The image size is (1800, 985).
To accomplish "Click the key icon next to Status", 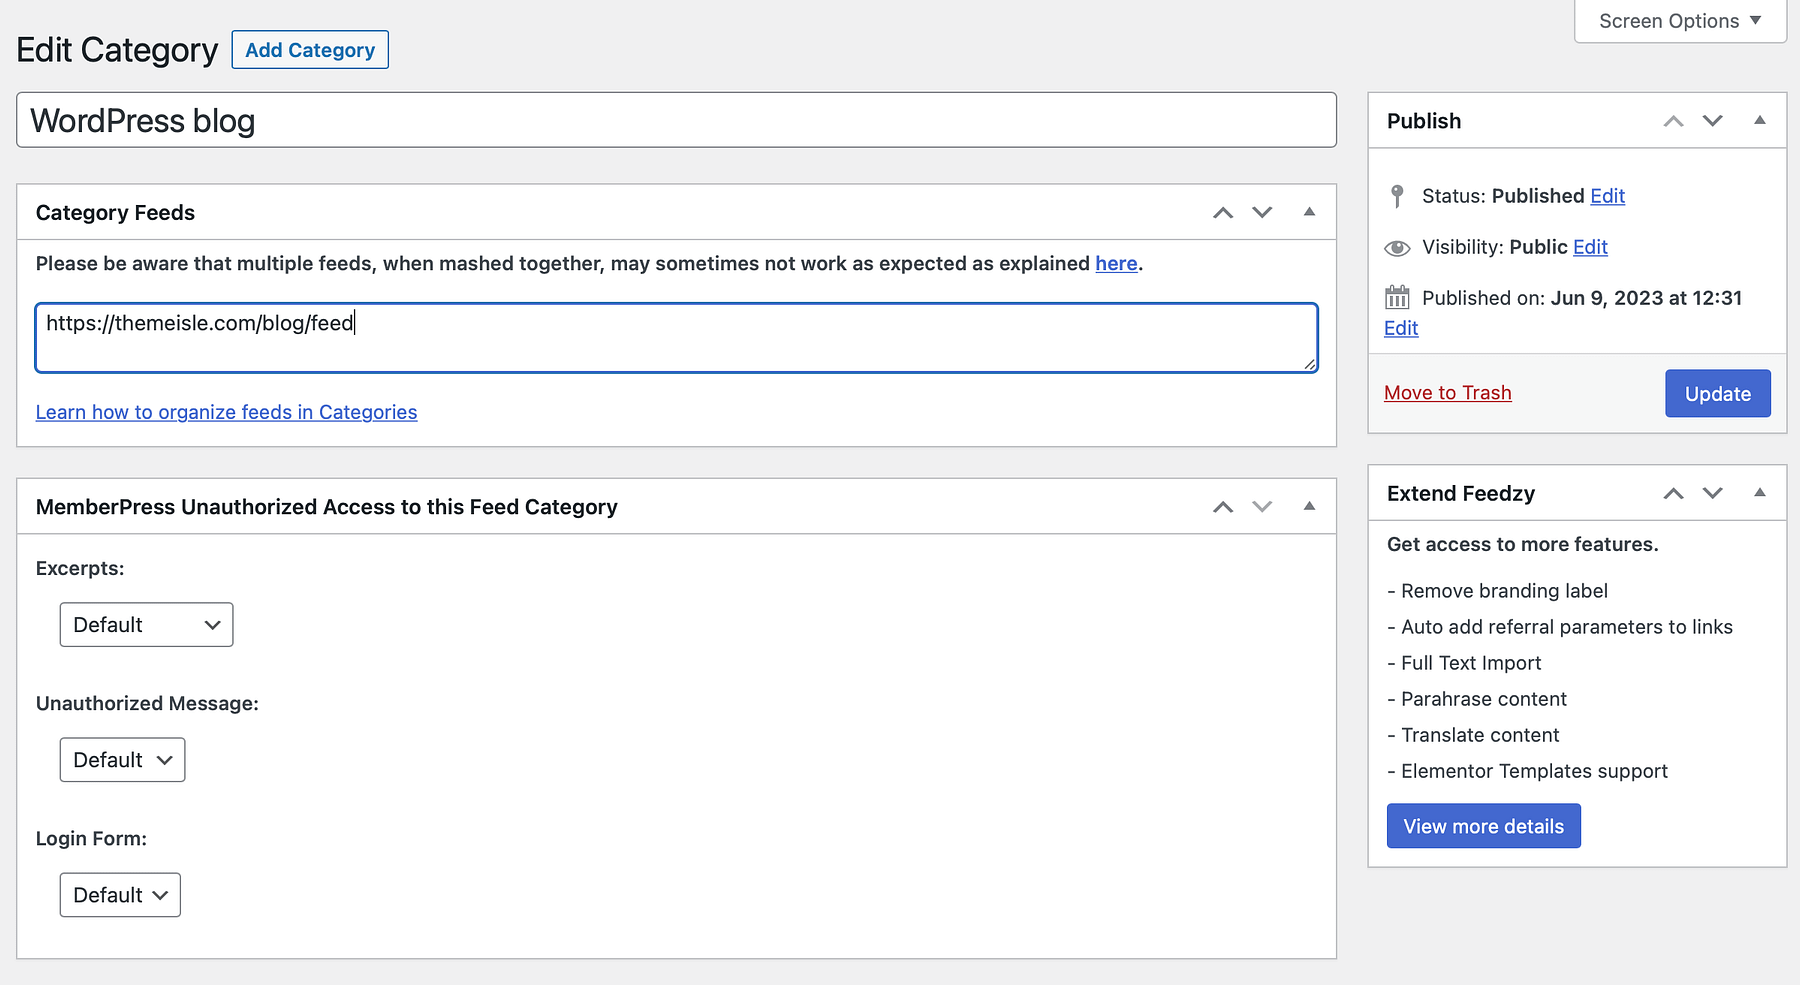I will (1397, 195).
